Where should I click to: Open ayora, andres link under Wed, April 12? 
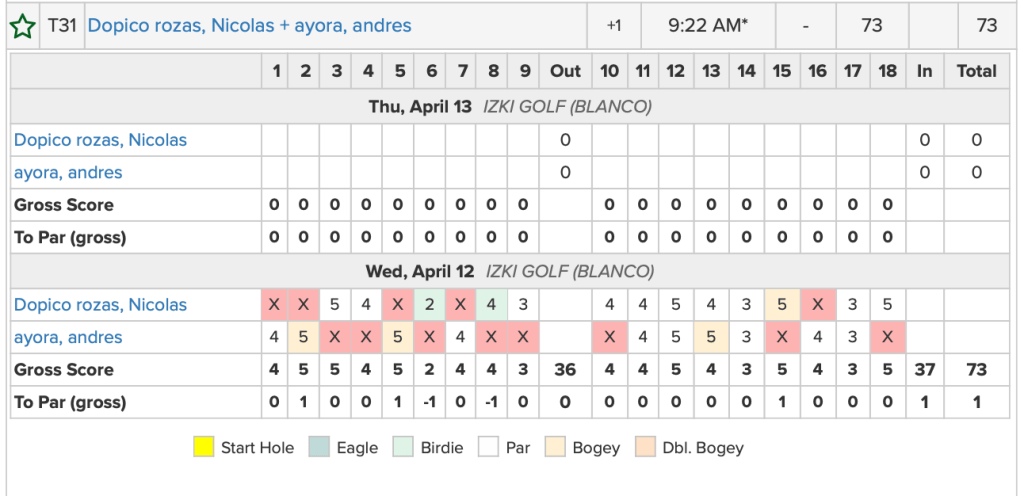point(68,338)
